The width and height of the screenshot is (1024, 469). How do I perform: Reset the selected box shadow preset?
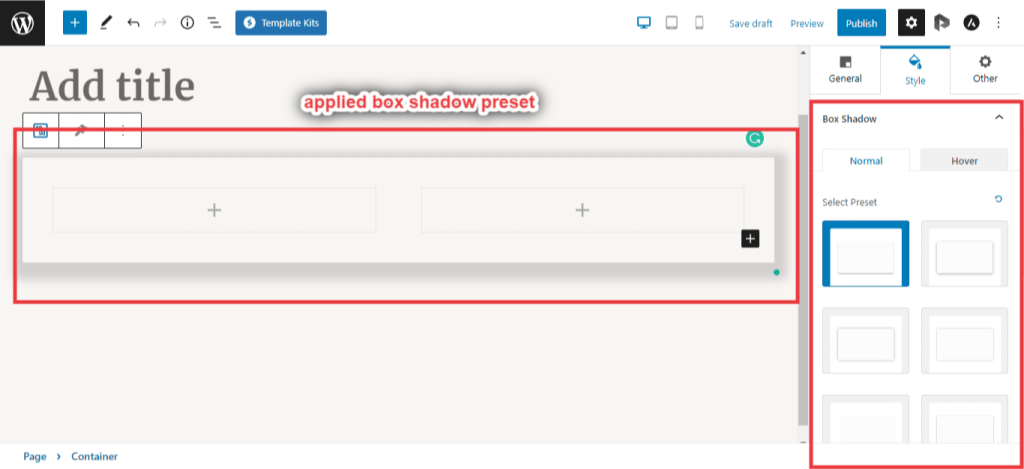[998, 200]
